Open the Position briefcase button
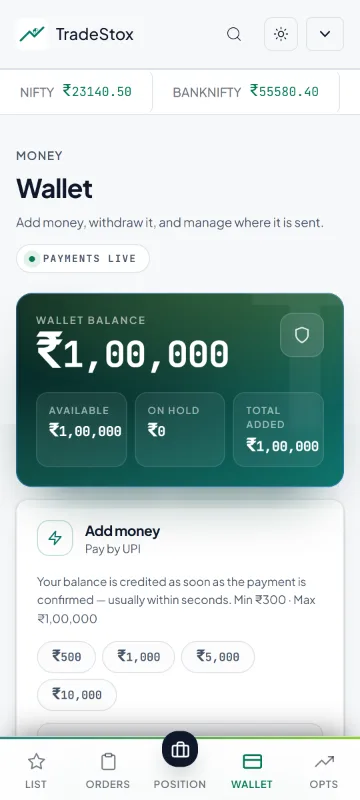The width and height of the screenshot is (360, 800). click(180, 749)
